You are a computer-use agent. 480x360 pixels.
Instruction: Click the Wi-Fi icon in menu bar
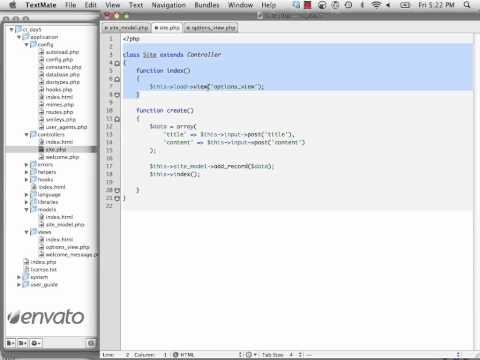(376, 5)
